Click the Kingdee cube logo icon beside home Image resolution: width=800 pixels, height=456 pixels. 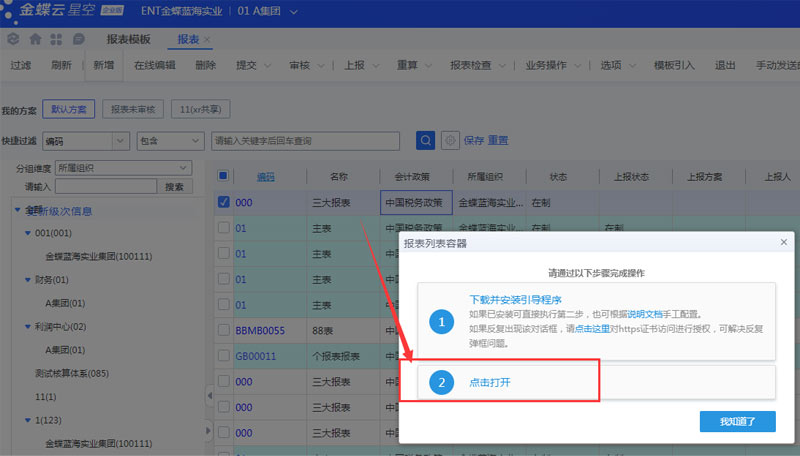13,39
